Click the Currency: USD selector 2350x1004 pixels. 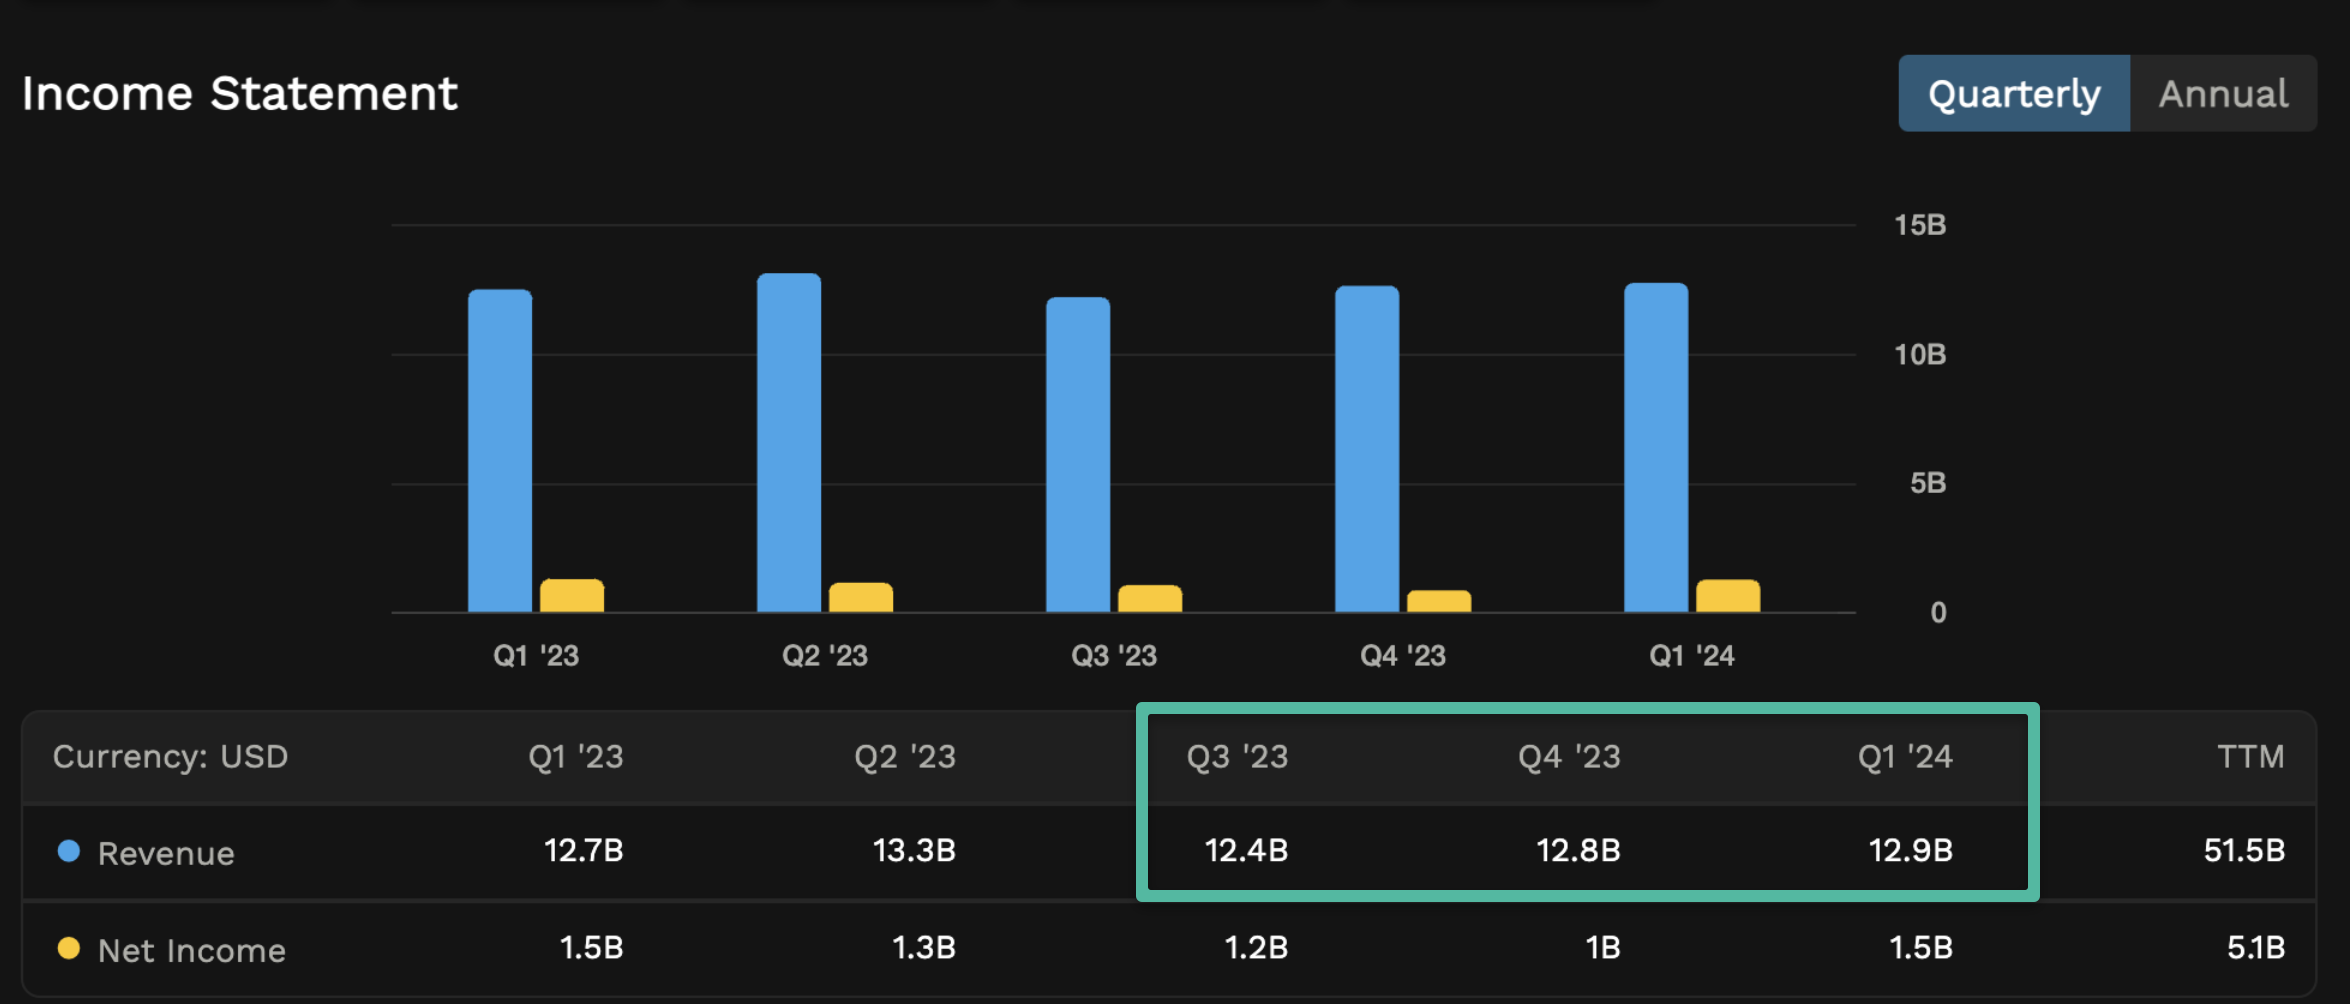[x=170, y=757]
